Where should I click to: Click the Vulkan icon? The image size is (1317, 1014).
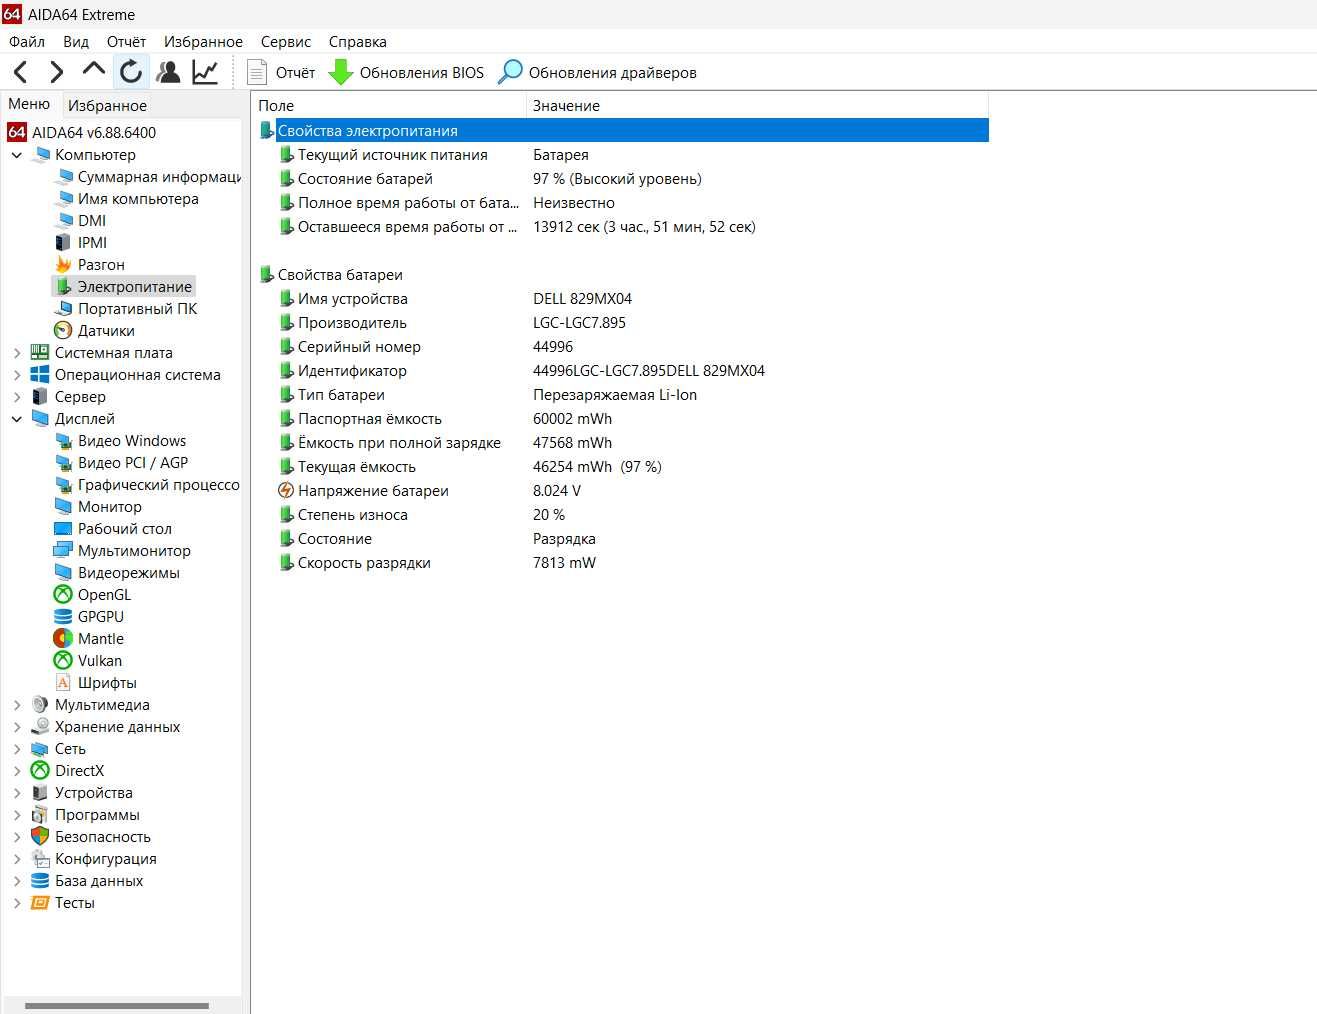[x=63, y=661]
